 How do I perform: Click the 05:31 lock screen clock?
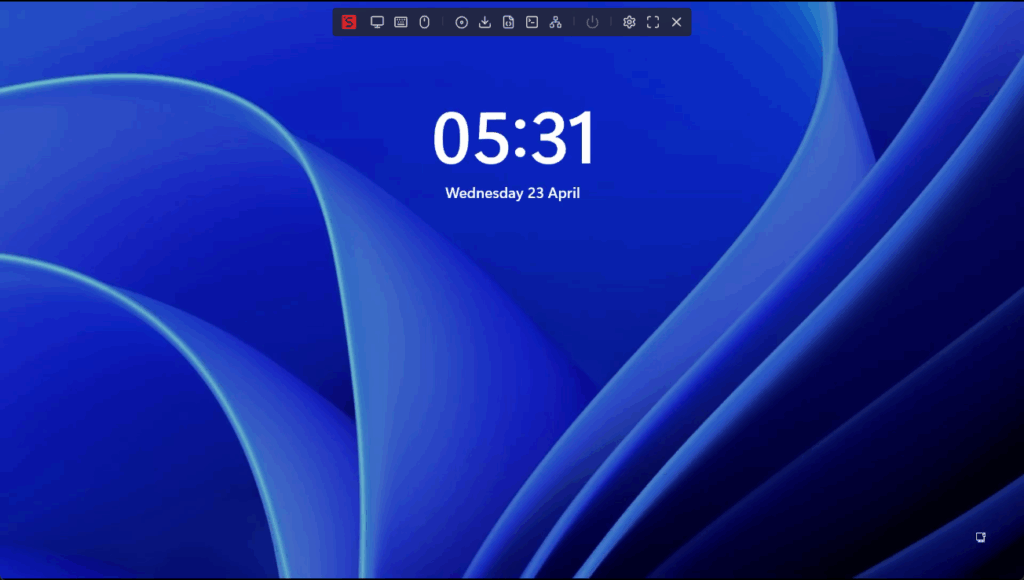[x=513, y=139]
